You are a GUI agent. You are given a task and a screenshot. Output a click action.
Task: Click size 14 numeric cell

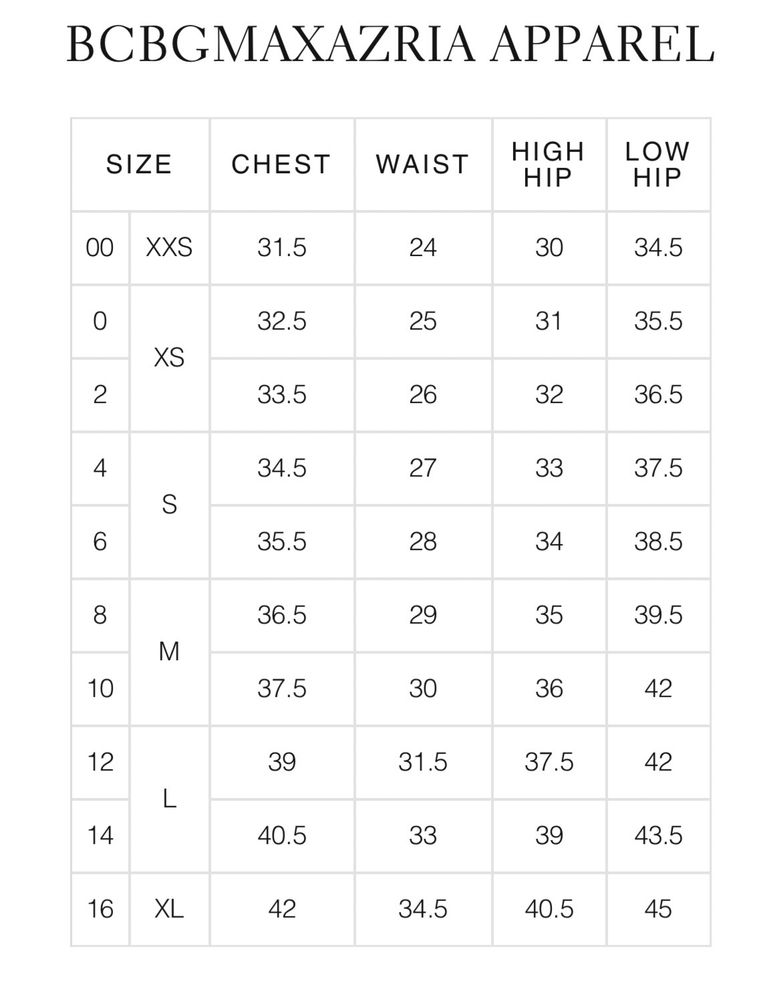(x=100, y=835)
